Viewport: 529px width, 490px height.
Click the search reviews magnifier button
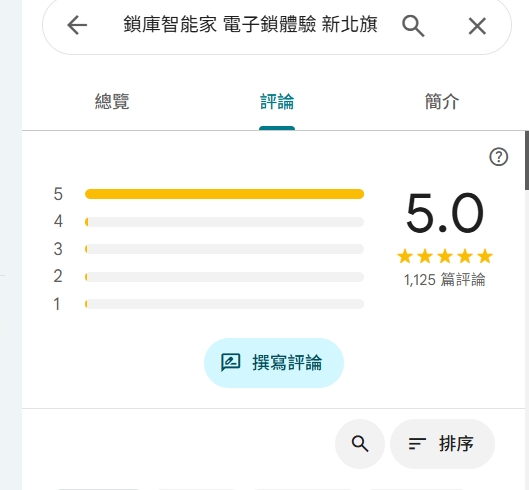coord(360,443)
